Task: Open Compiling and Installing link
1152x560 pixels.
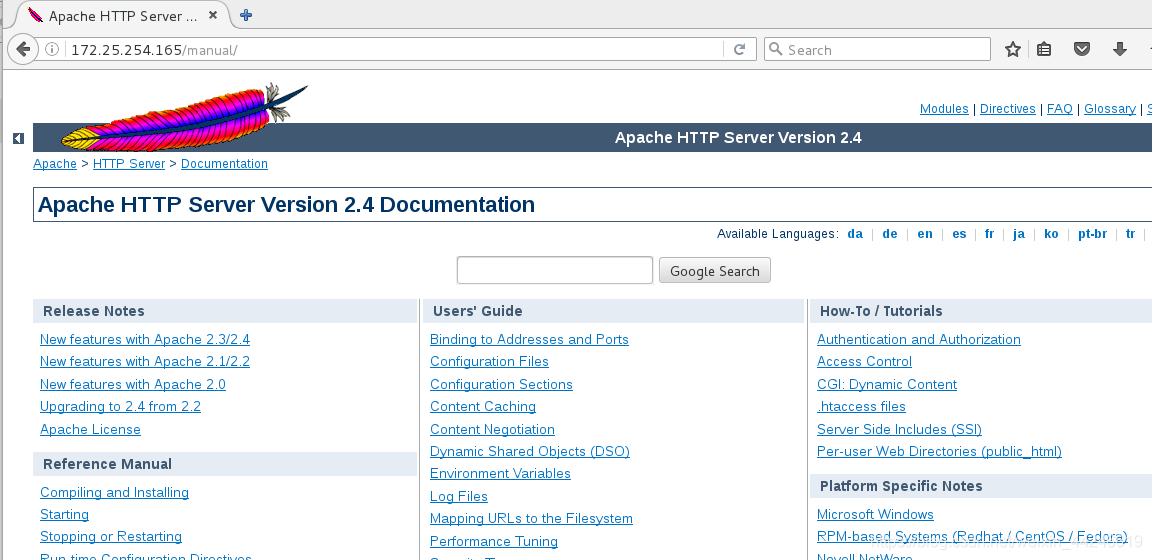Action: [115, 492]
